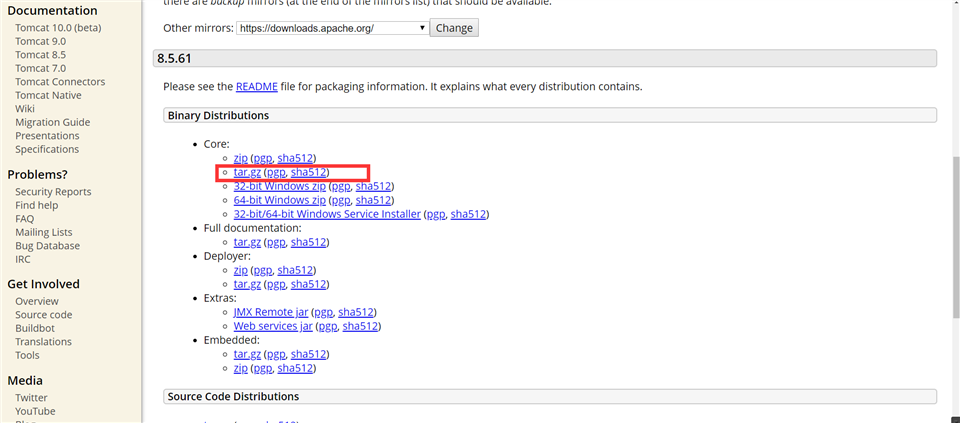Screen dimensions: 960x423
Task: Download the Embedded zip
Action: [x=241, y=368]
